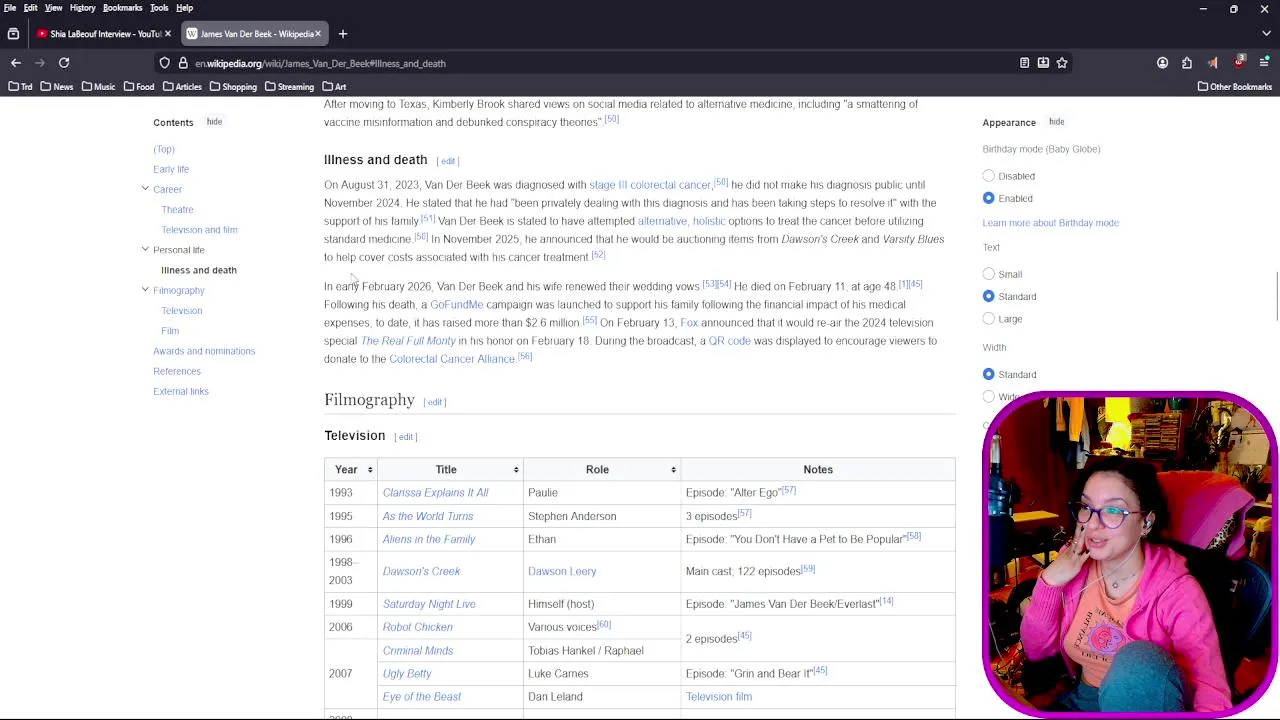Screen dimensions: 1280x720
Task: Open Firefox View icon beside the tabs
Action: pos(13,34)
